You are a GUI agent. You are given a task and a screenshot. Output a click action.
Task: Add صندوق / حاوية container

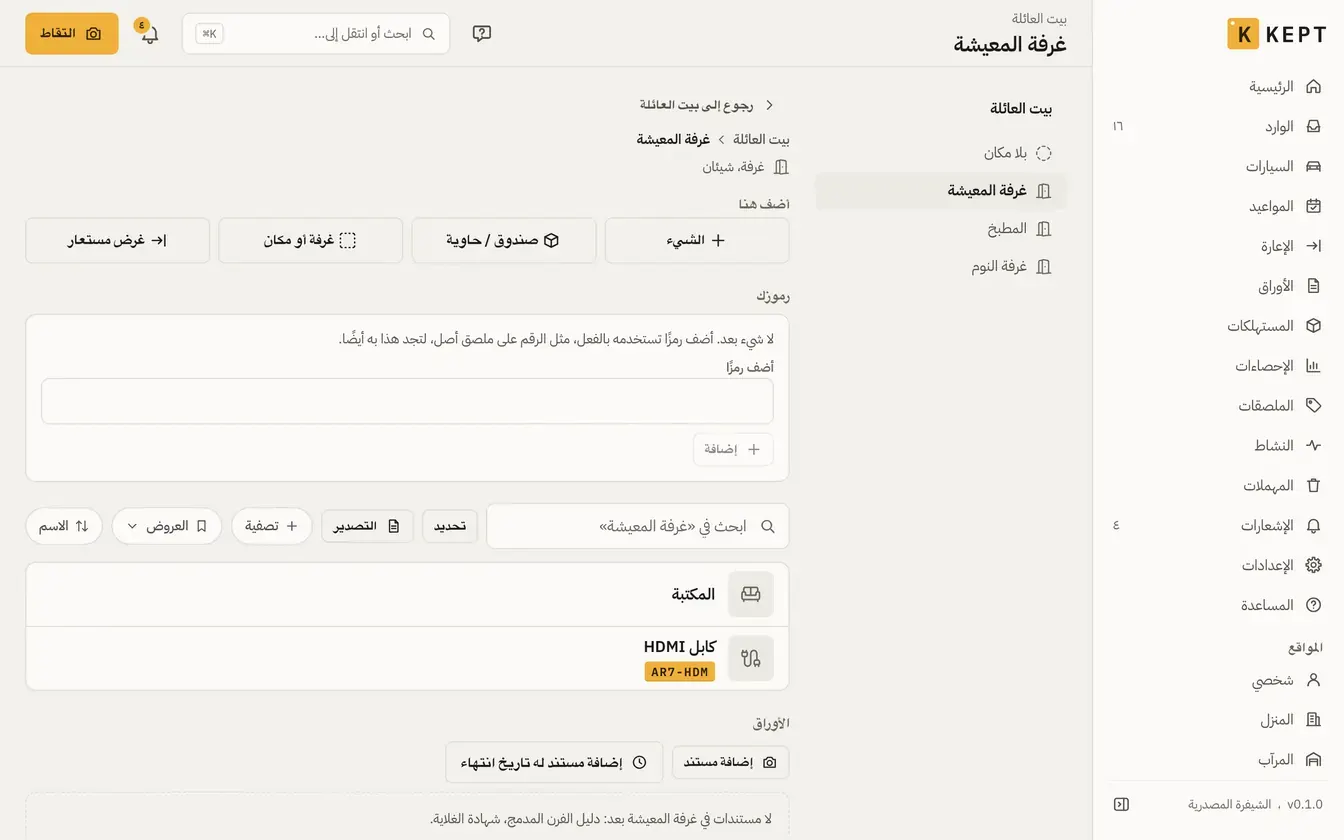[504, 241]
